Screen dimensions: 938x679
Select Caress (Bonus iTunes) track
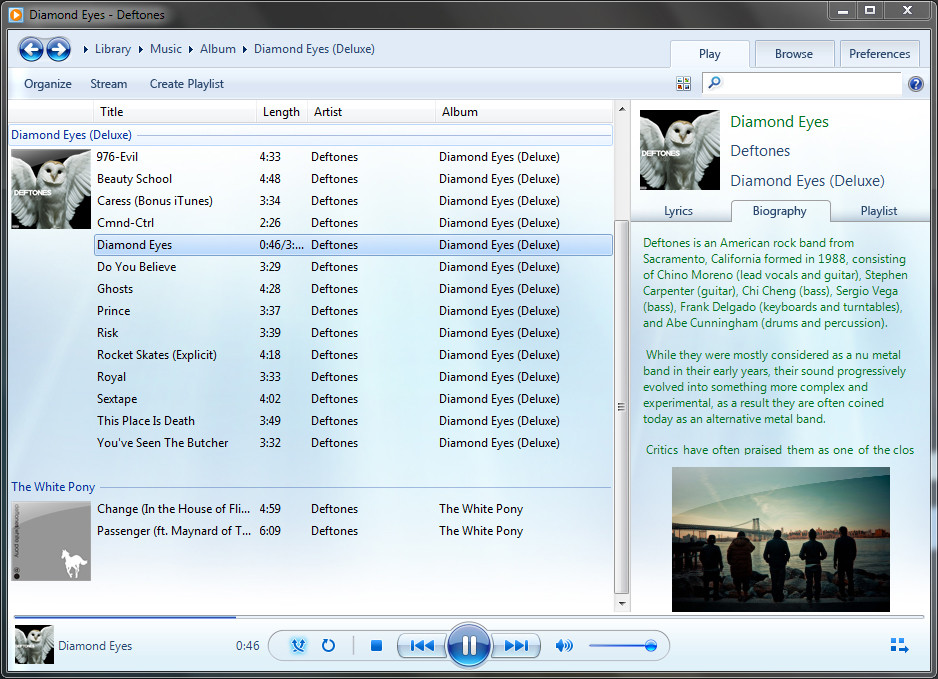click(353, 201)
